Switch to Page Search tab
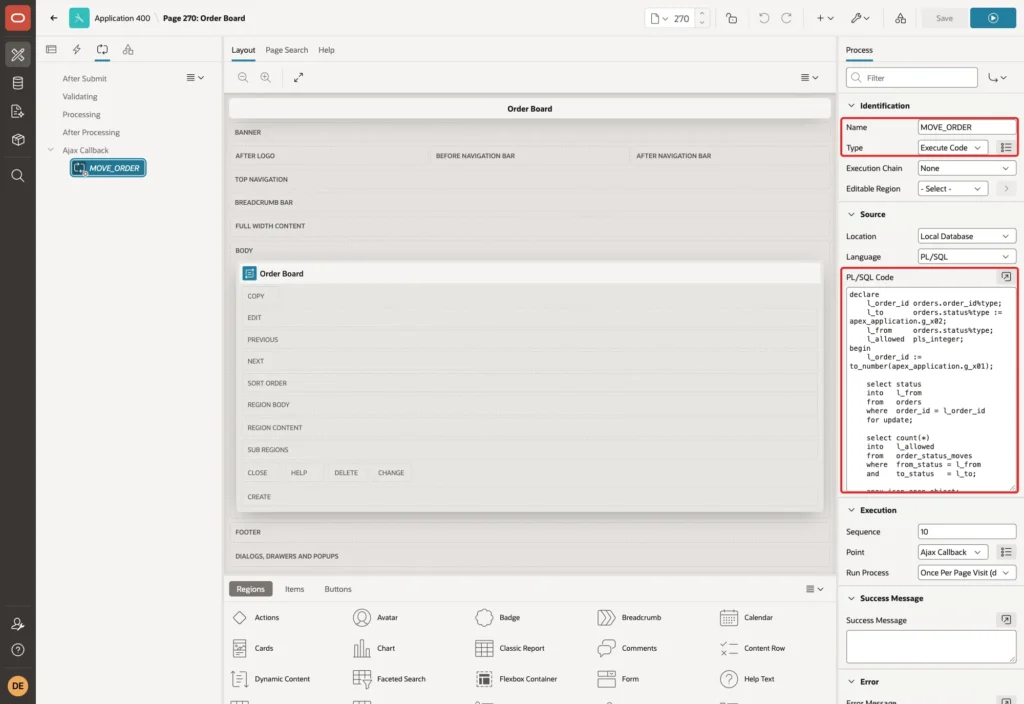Image resolution: width=1024 pixels, height=704 pixels. coord(286,50)
